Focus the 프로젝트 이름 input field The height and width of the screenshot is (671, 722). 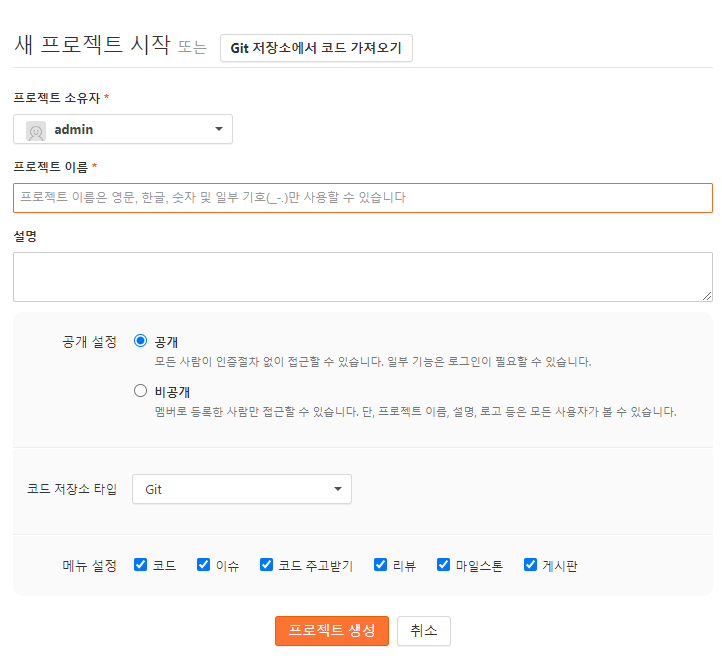(x=363, y=198)
